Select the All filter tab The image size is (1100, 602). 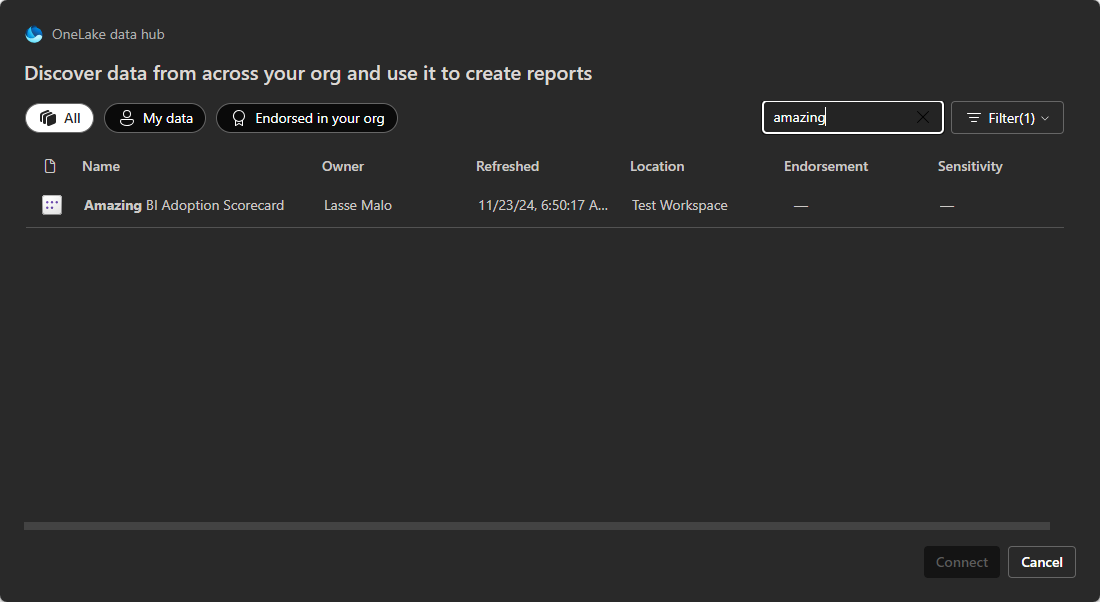click(x=60, y=118)
